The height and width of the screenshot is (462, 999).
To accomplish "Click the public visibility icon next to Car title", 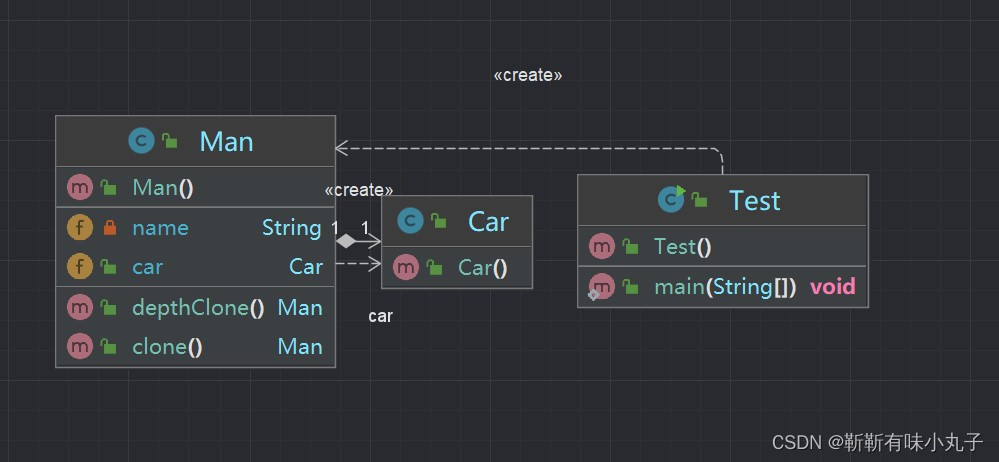I will (438, 221).
